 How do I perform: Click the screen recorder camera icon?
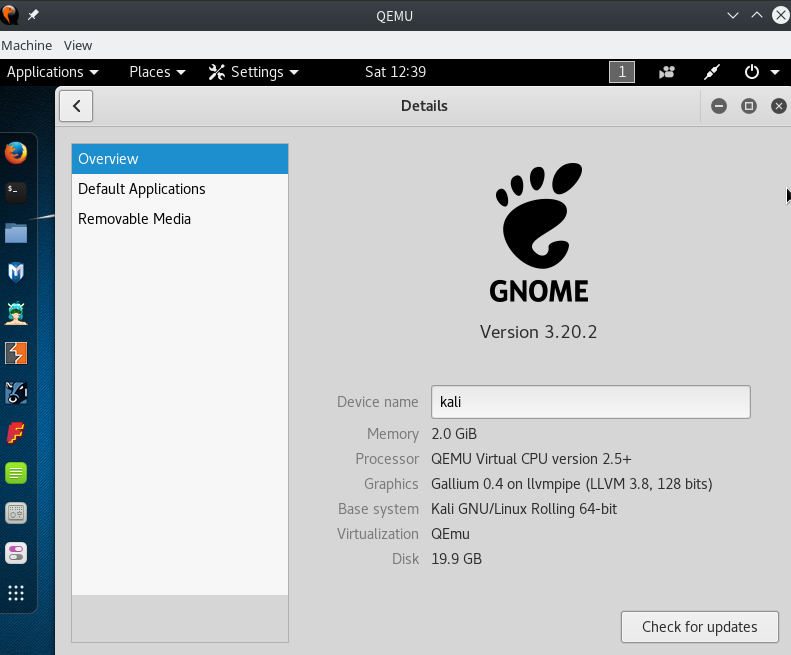(667, 72)
